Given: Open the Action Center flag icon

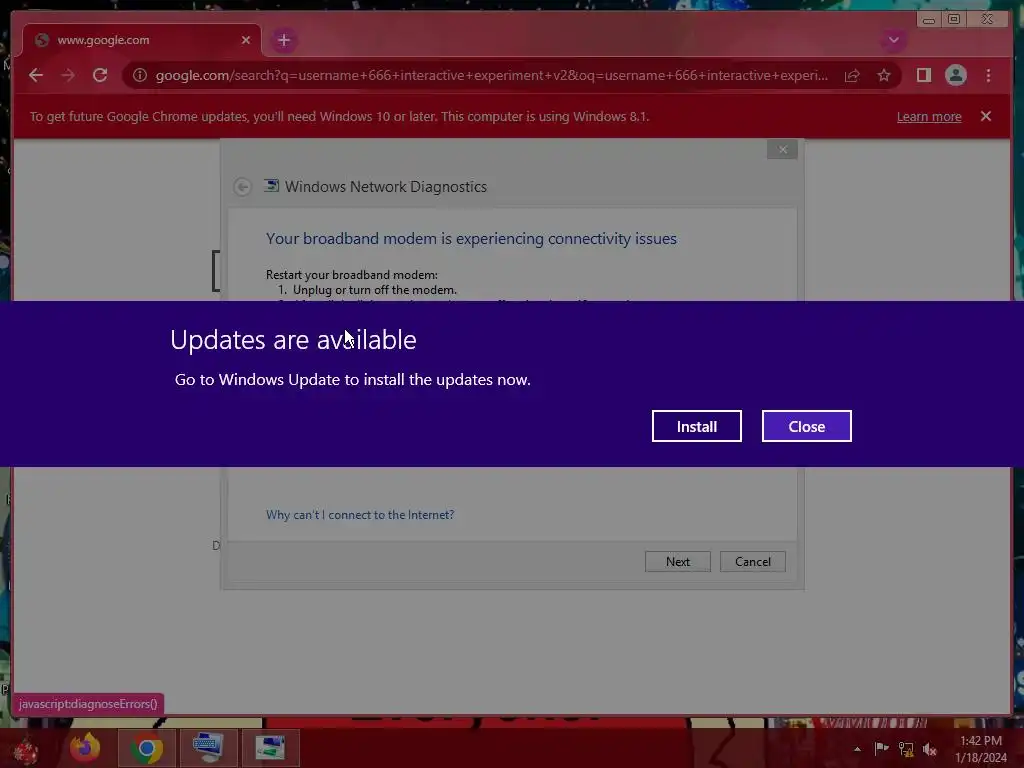Looking at the screenshot, I should pyautogui.click(x=881, y=748).
